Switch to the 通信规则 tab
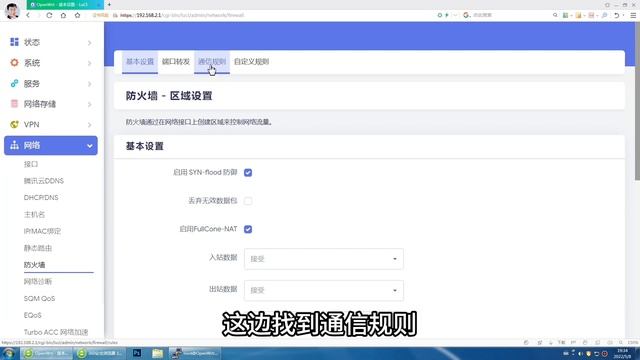 (212, 62)
